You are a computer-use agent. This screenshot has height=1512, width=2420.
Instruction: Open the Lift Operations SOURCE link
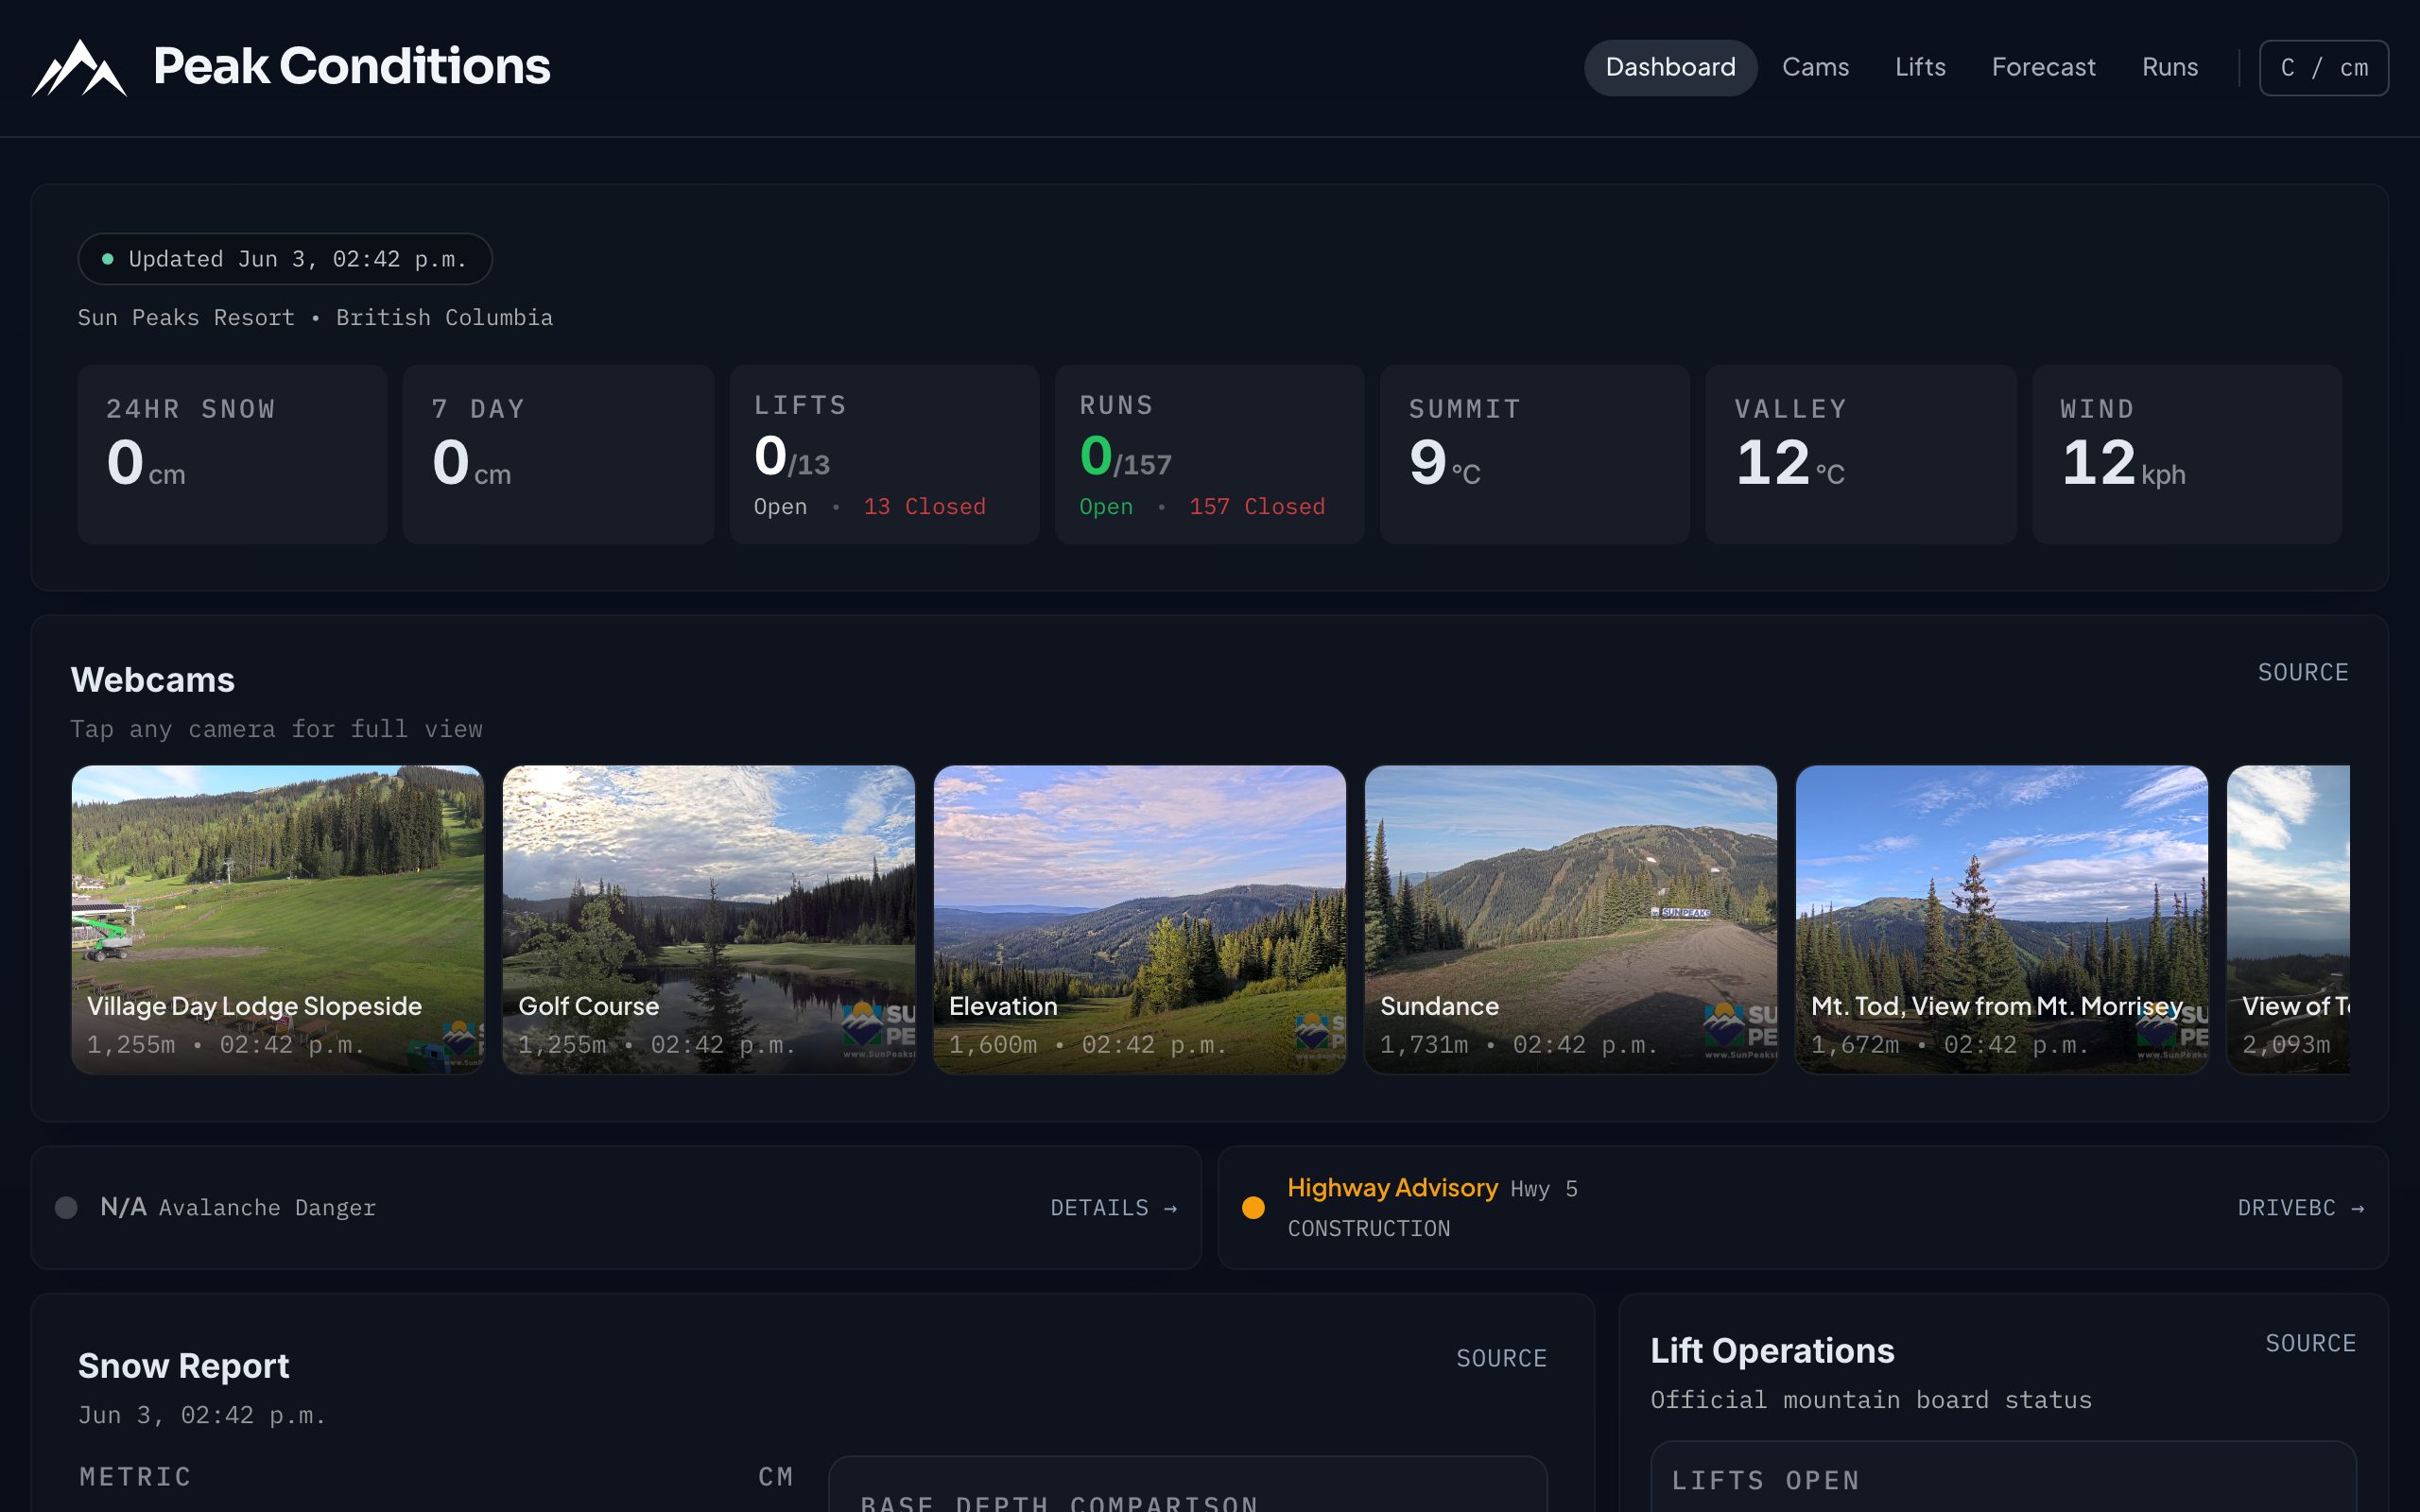(x=2310, y=1343)
